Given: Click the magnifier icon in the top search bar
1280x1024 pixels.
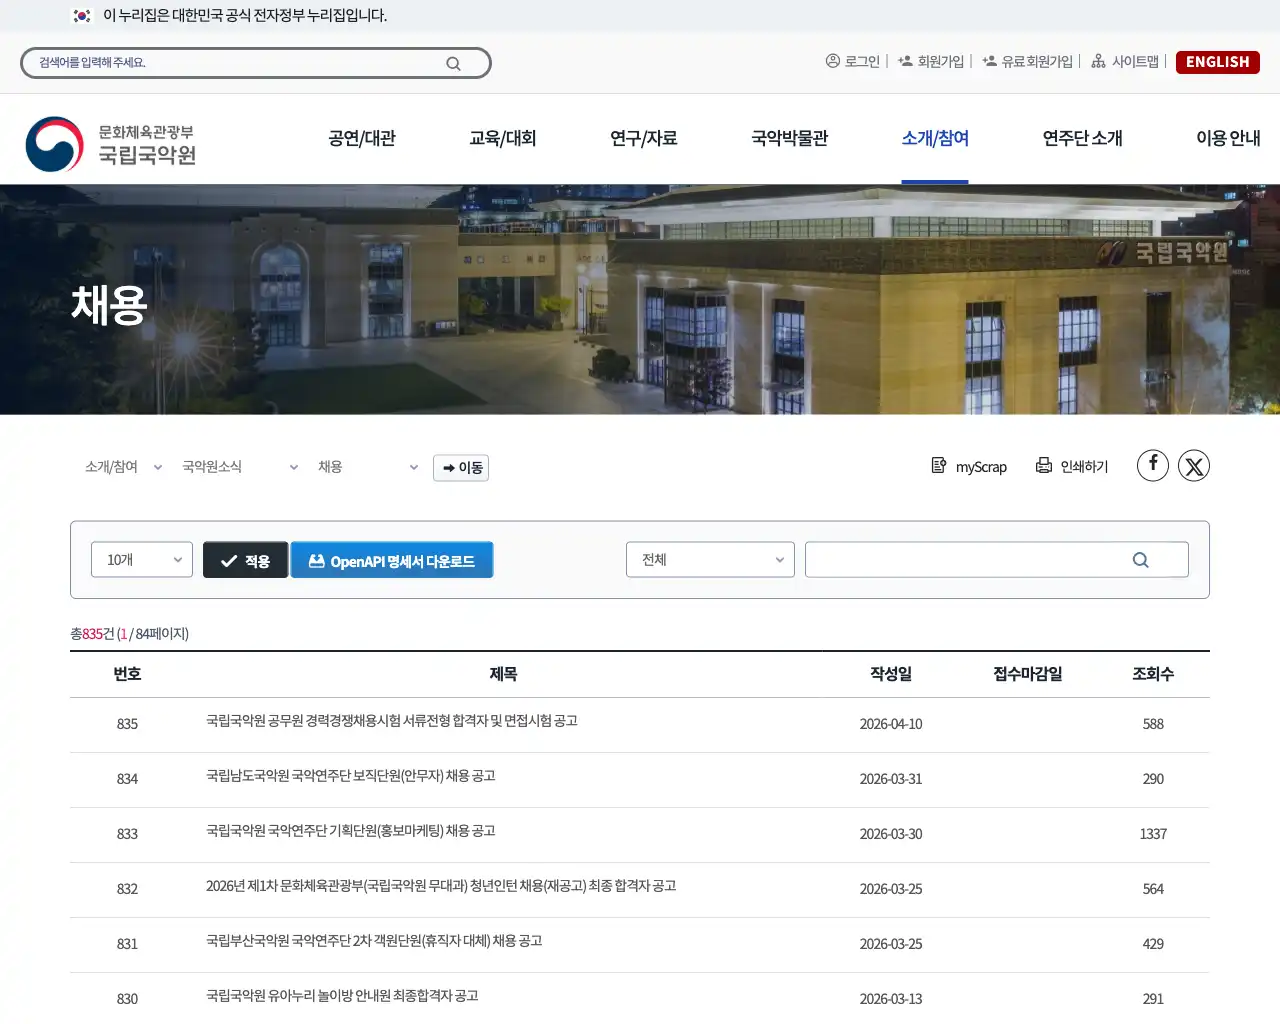Looking at the screenshot, I should tap(453, 62).
